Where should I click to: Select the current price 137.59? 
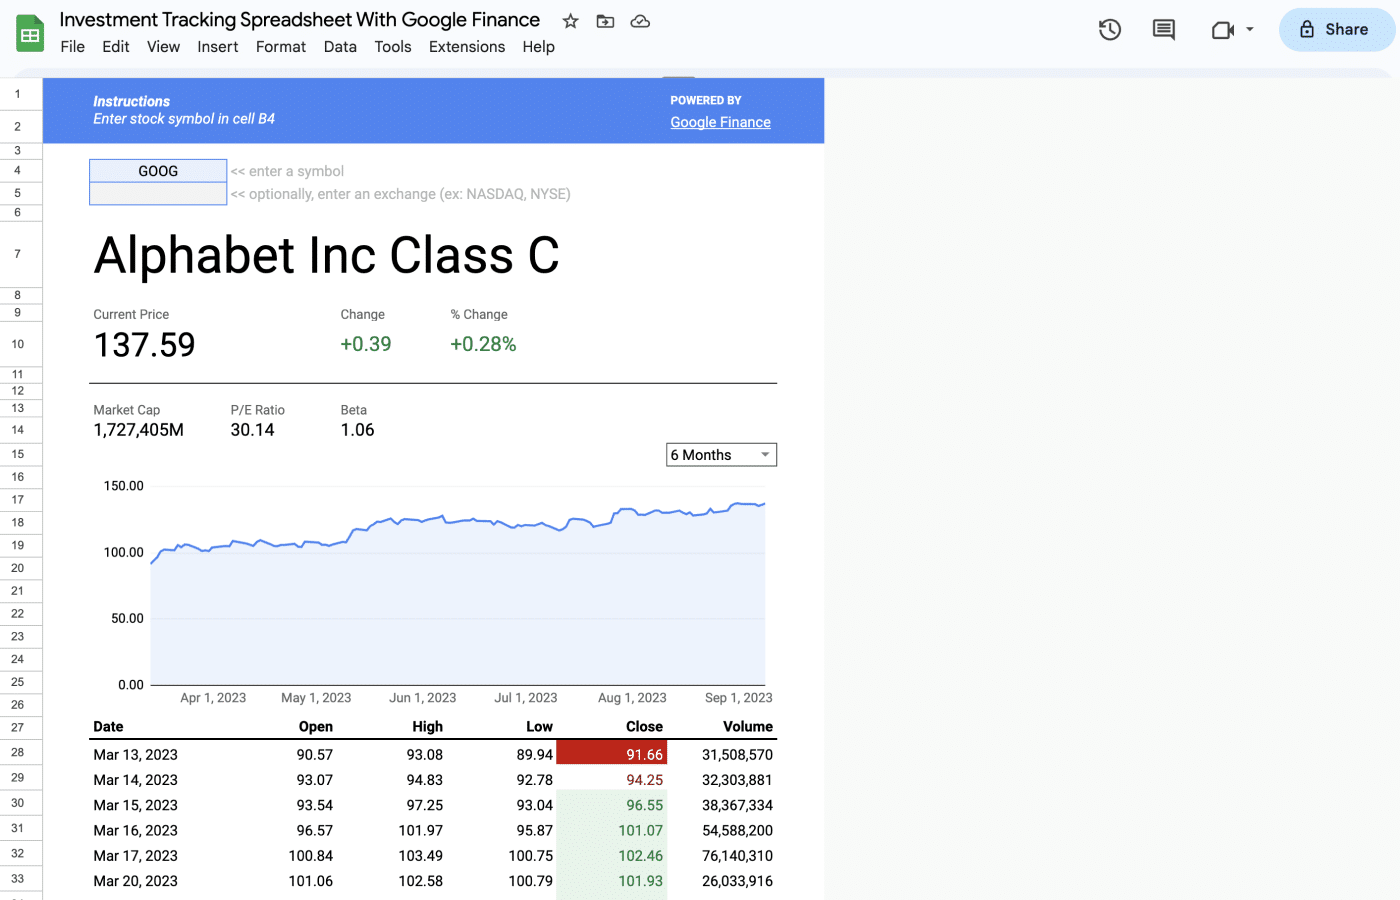click(x=144, y=345)
